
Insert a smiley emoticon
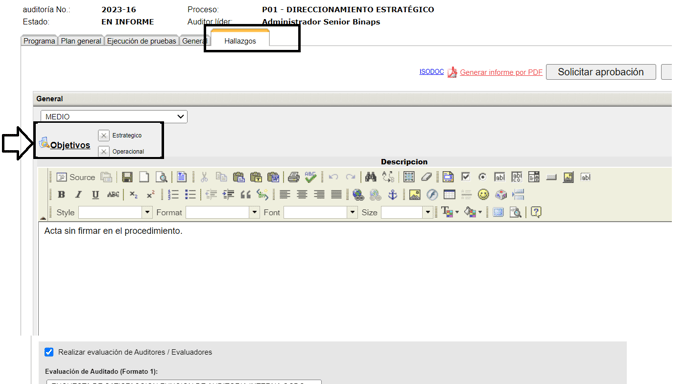pyautogui.click(x=483, y=194)
